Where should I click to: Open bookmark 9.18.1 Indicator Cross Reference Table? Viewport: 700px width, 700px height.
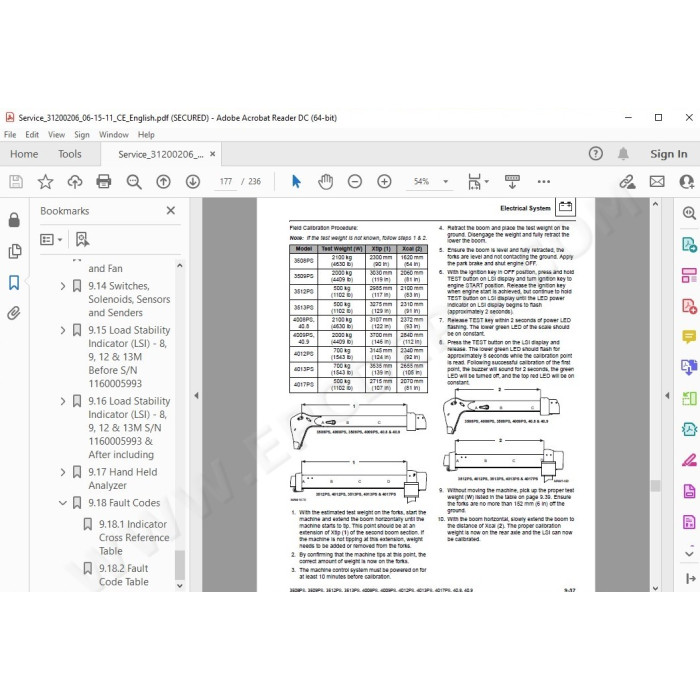click(134, 538)
